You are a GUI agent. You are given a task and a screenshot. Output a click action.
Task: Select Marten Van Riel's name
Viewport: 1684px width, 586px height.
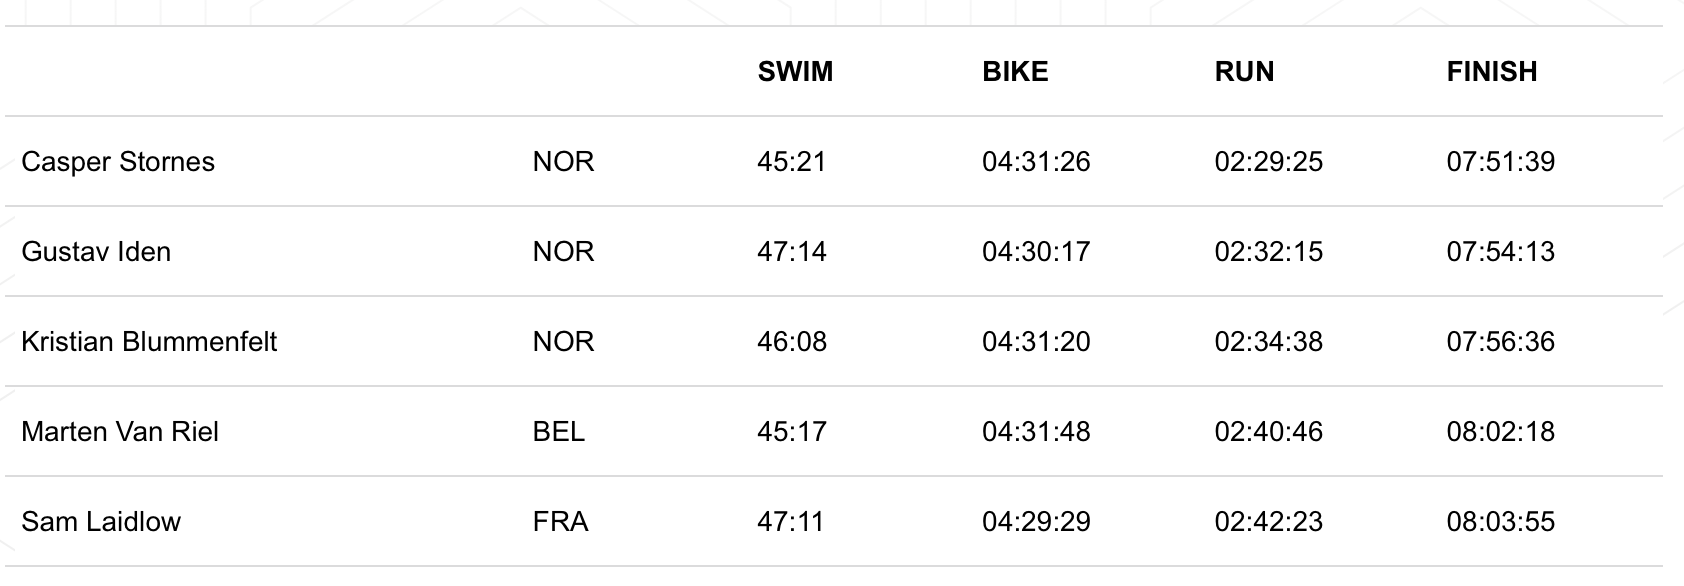click(x=120, y=432)
